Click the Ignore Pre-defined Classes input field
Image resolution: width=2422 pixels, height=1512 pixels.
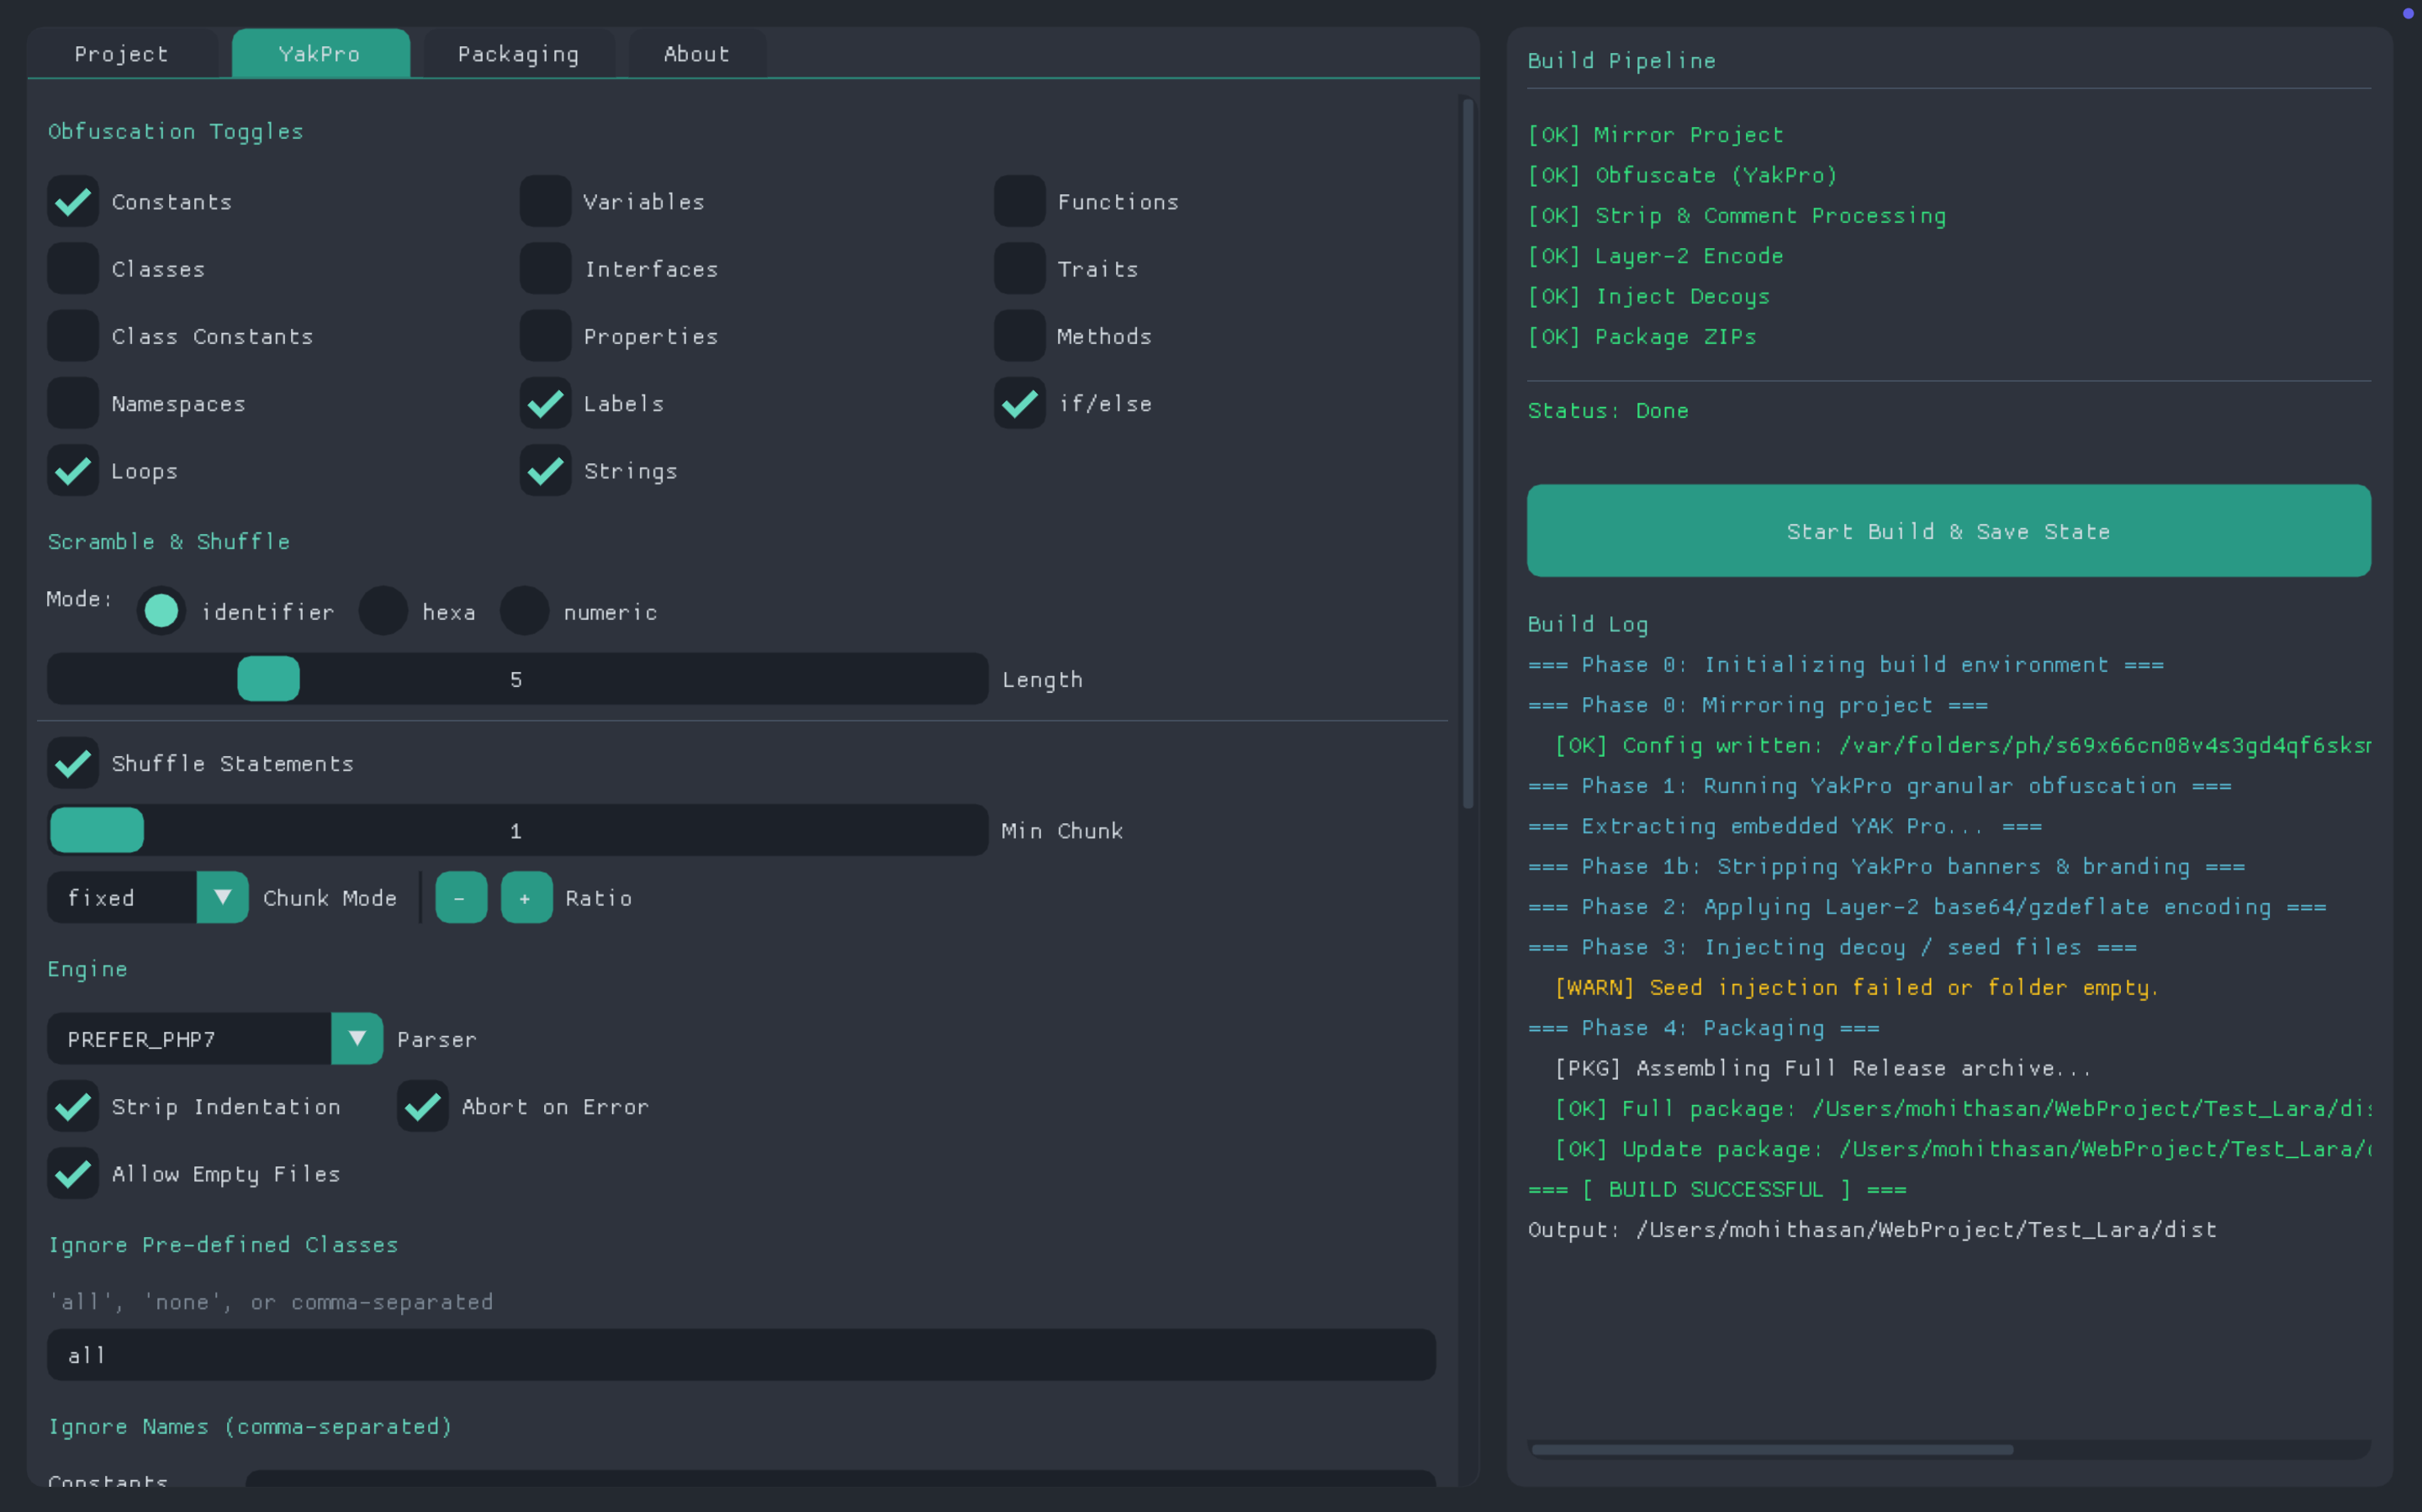tap(740, 1355)
